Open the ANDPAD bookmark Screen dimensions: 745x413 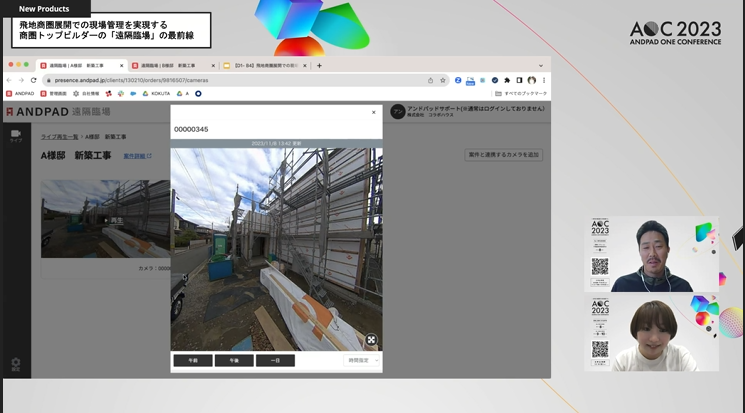pyautogui.click(x=20, y=94)
